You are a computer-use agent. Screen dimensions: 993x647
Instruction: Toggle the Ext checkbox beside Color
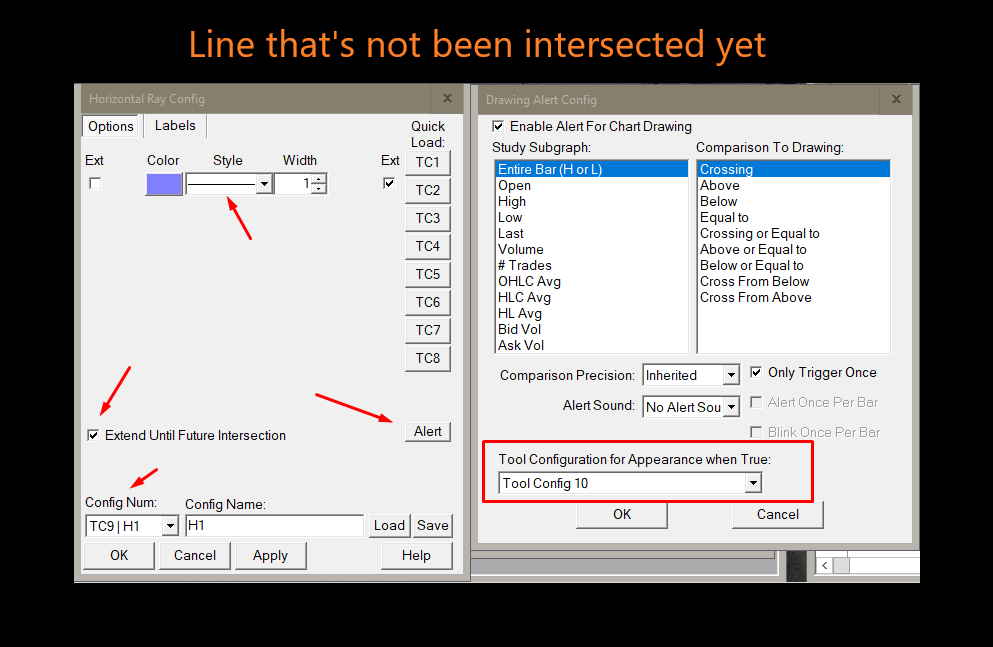coord(95,183)
